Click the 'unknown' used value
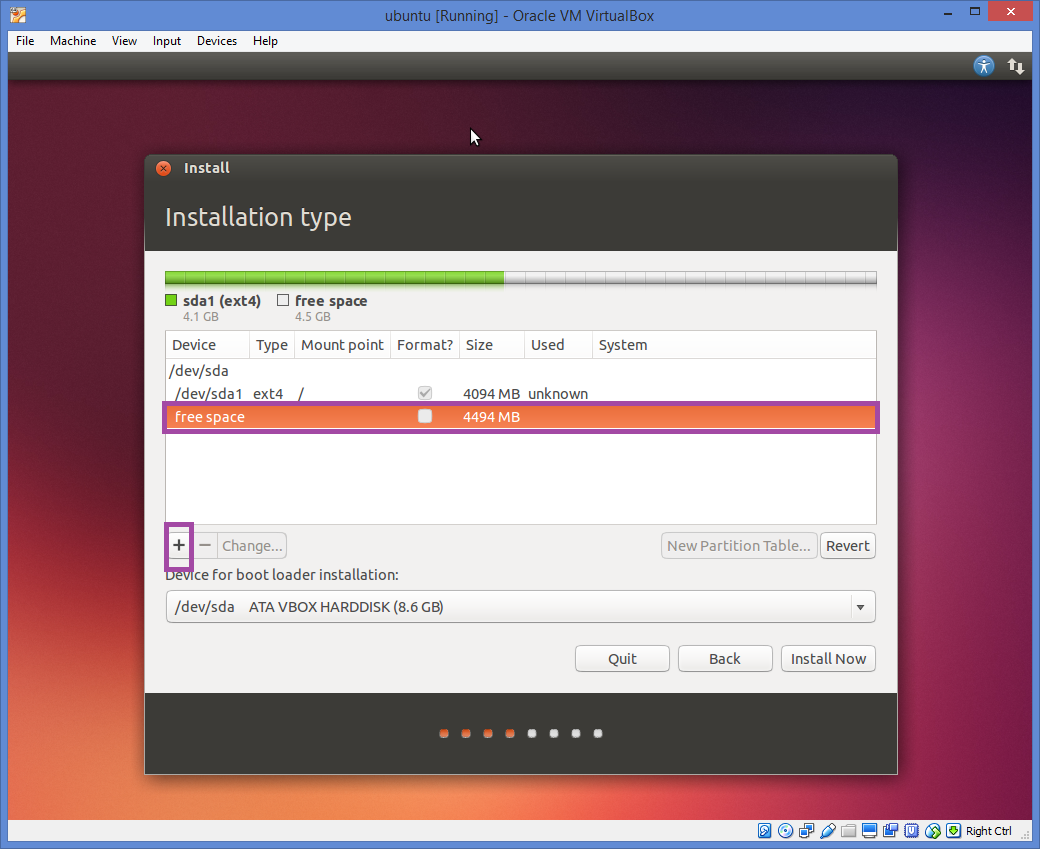 tap(558, 393)
